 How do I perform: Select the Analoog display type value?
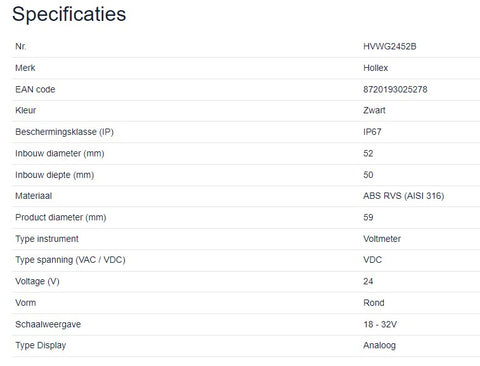(x=379, y=345)
